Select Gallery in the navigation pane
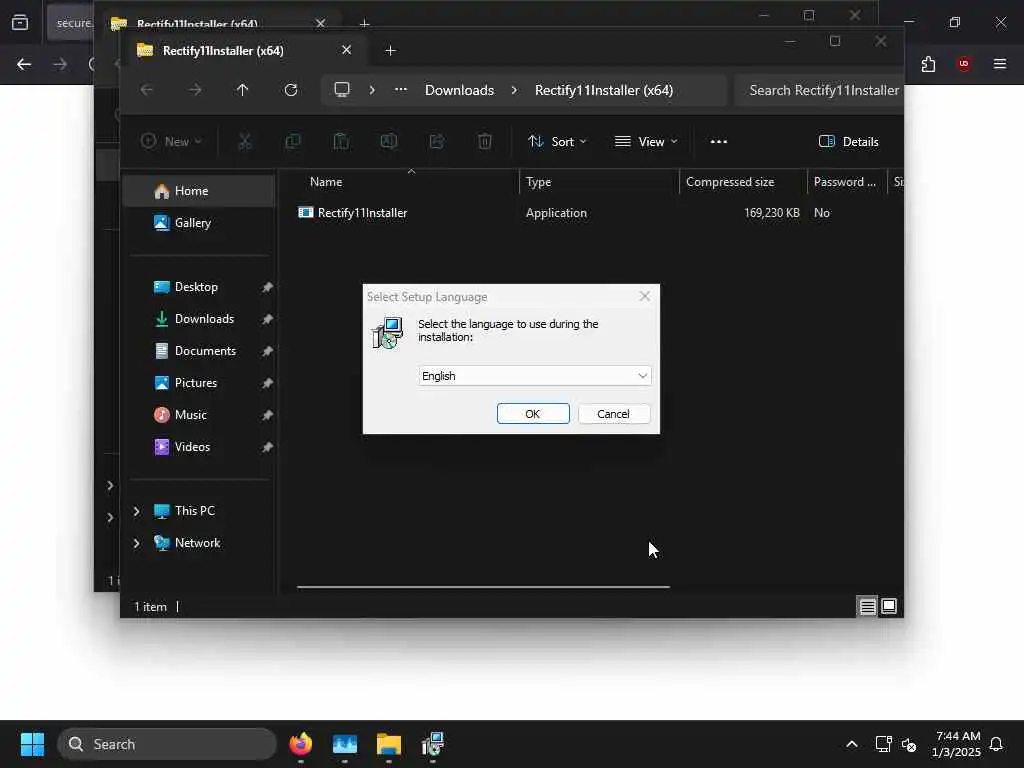Image resolution: width=1024 pixels, height=768 pixels. click(199, 223)
